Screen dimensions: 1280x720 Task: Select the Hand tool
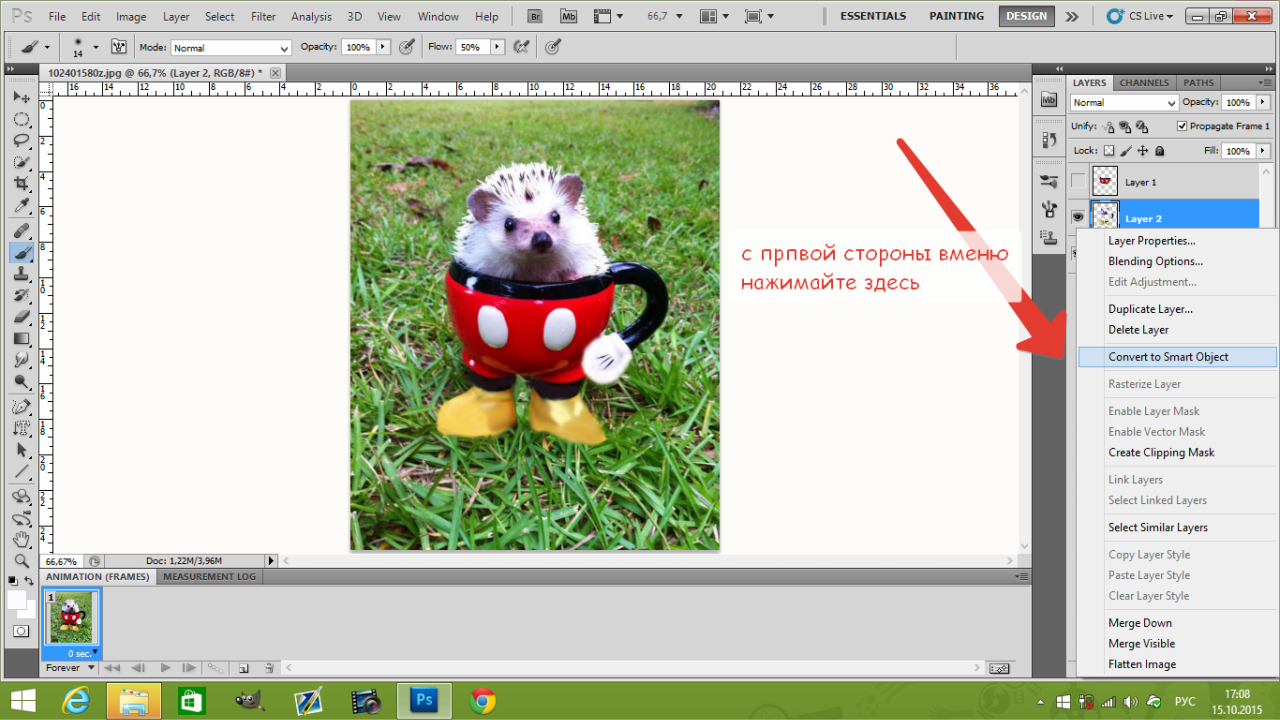click(x=21, y=540)
